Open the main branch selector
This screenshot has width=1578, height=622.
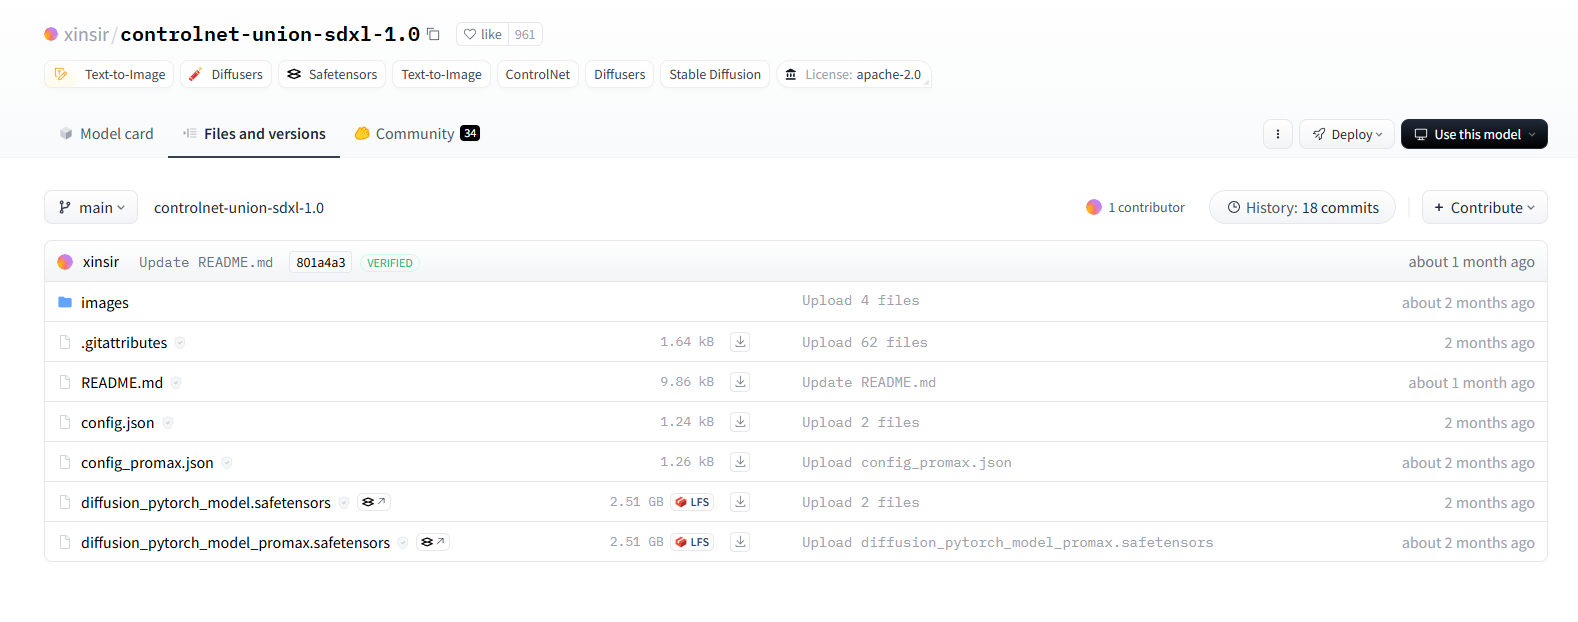91,207
